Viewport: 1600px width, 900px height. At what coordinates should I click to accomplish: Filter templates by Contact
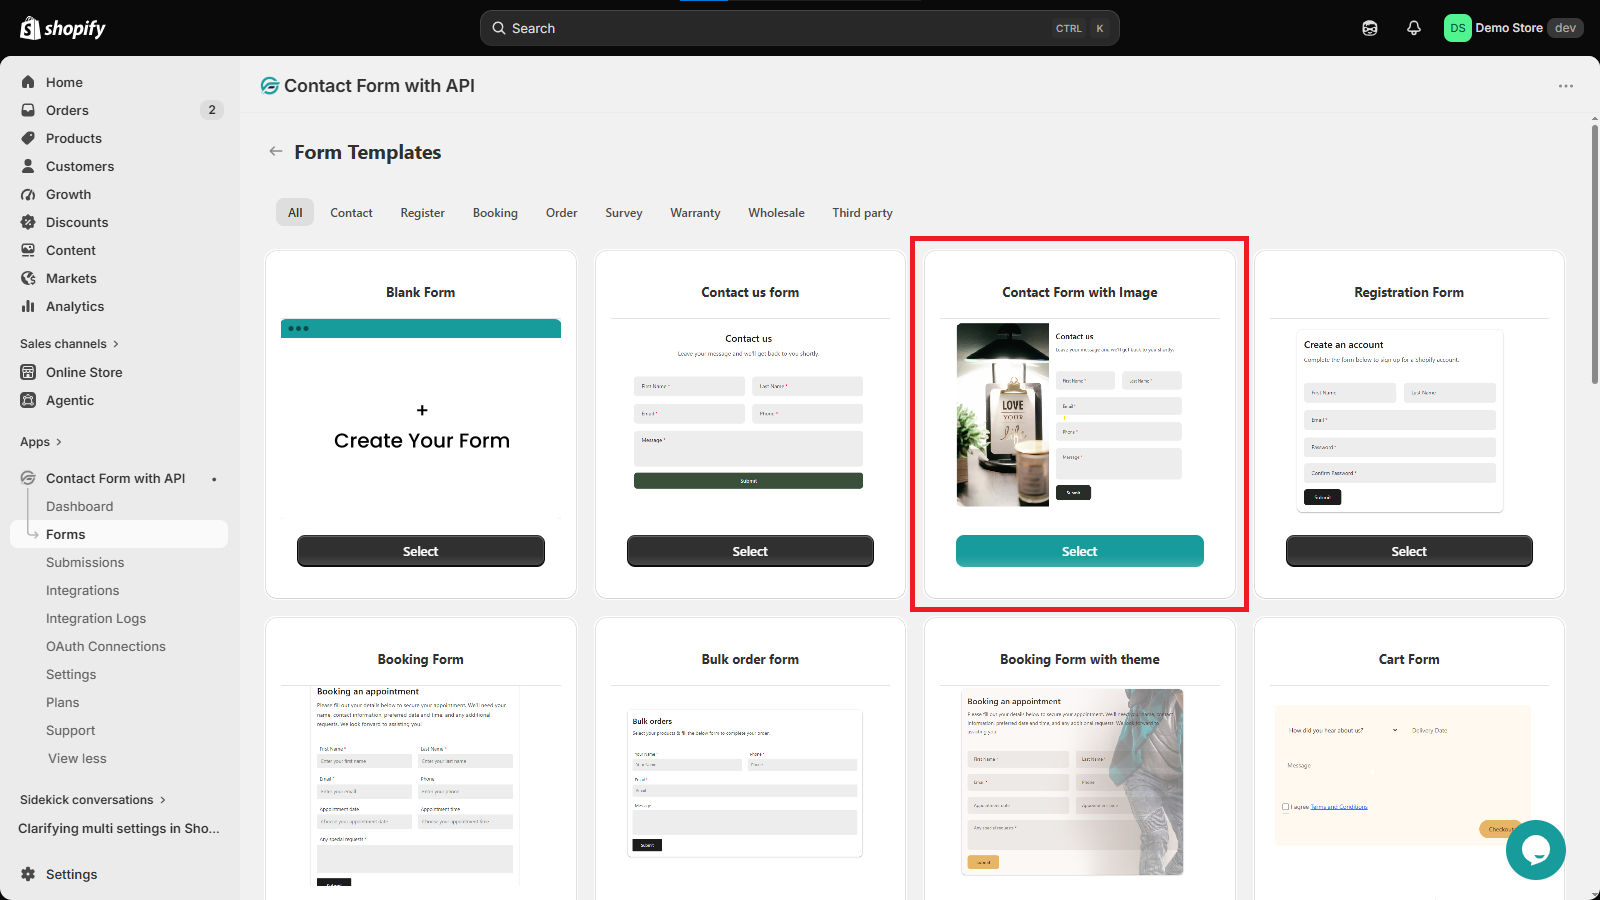tap(351, 212)
